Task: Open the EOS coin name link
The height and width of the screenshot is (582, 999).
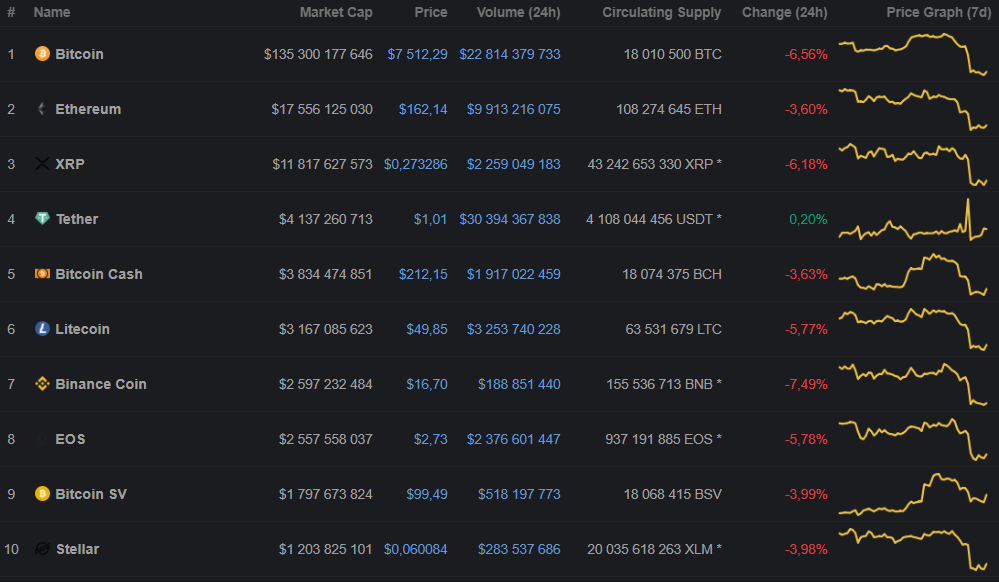Action: pyautogui.click(x=70, y=439)
